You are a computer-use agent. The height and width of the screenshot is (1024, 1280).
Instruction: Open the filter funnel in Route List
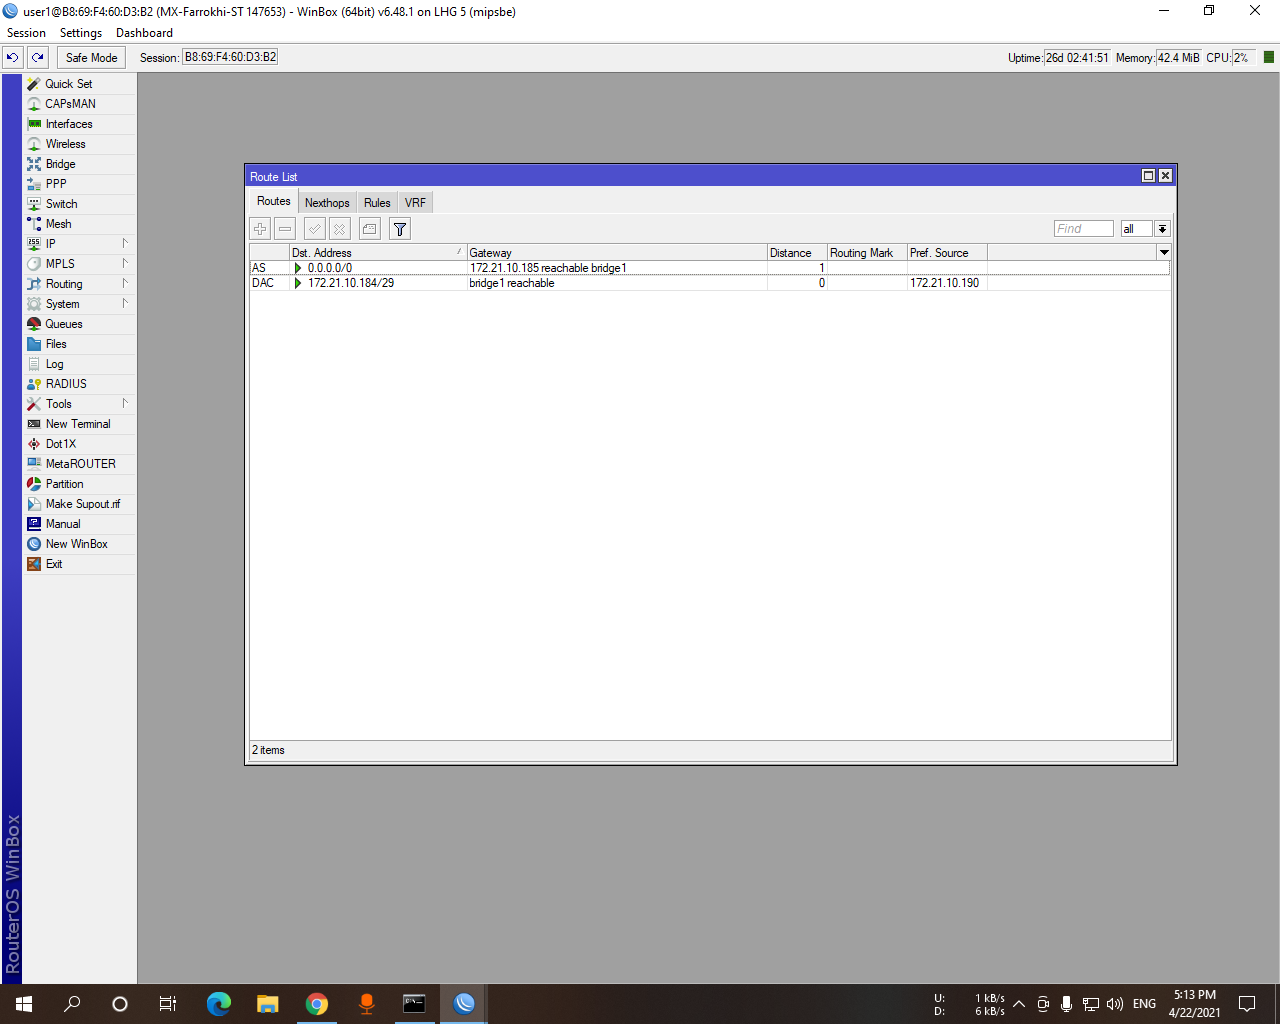(x=399, y=229)
